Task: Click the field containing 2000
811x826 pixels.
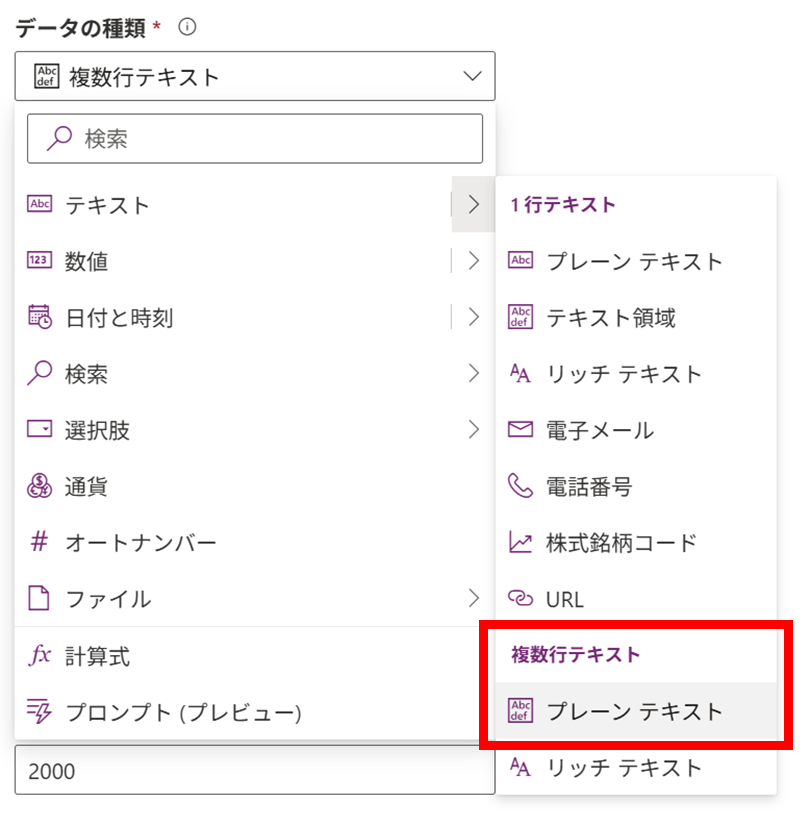Action: click(255, 772)
